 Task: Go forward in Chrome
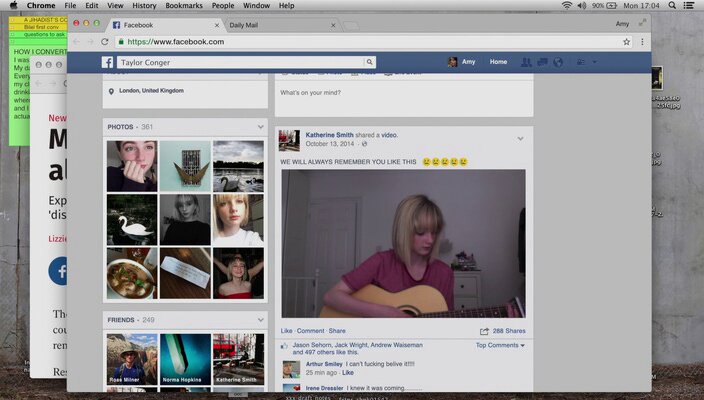pos(90,42)
